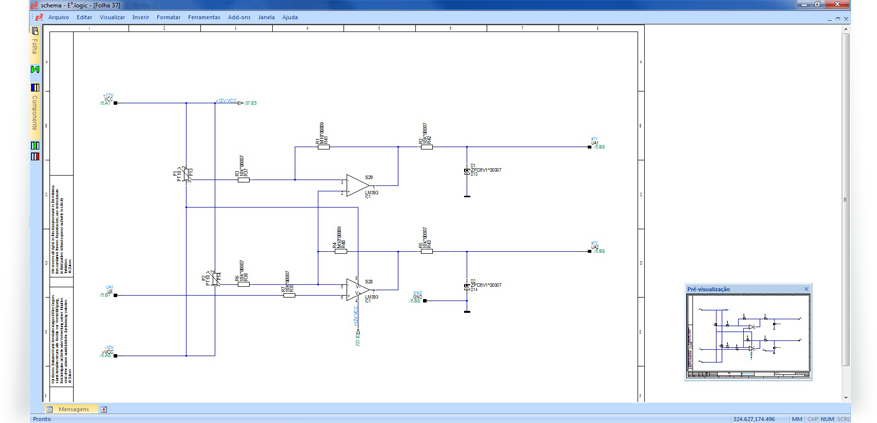Viewport: 877px width, 423px height.
Task: Close the Pré-visualização panel
Action: click(x=806, y=289)
